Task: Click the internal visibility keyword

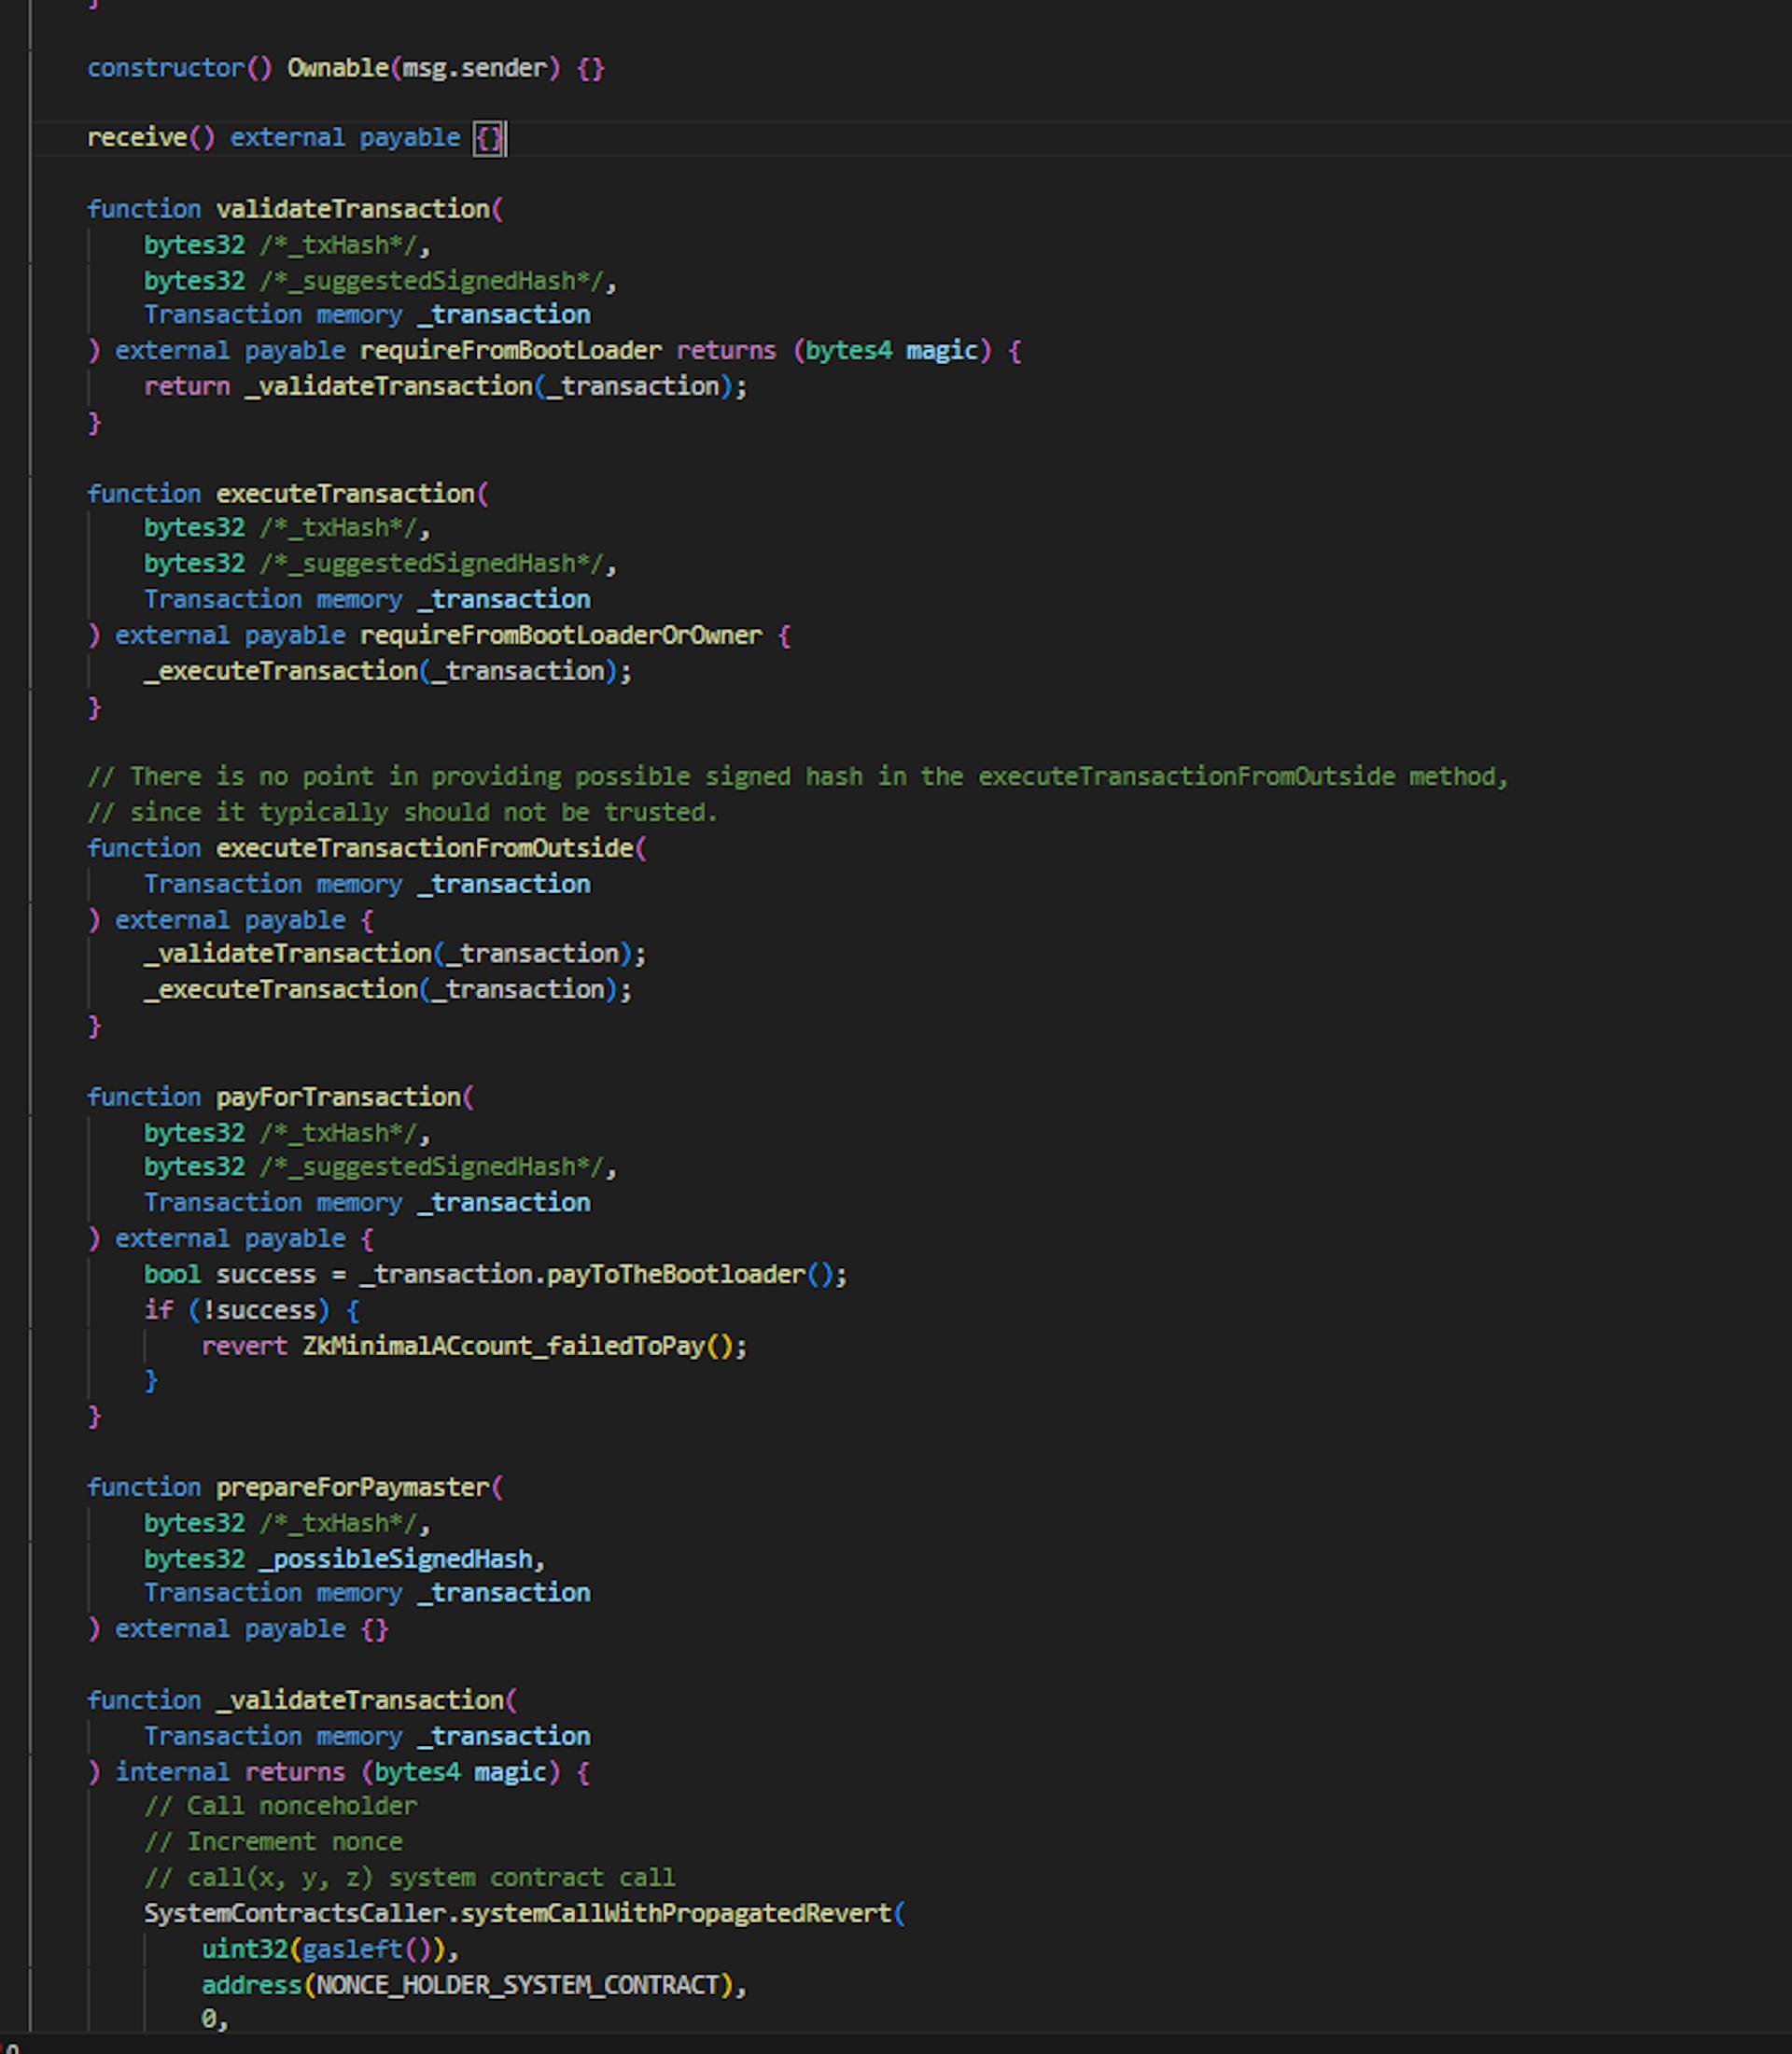Action: 172,1772
